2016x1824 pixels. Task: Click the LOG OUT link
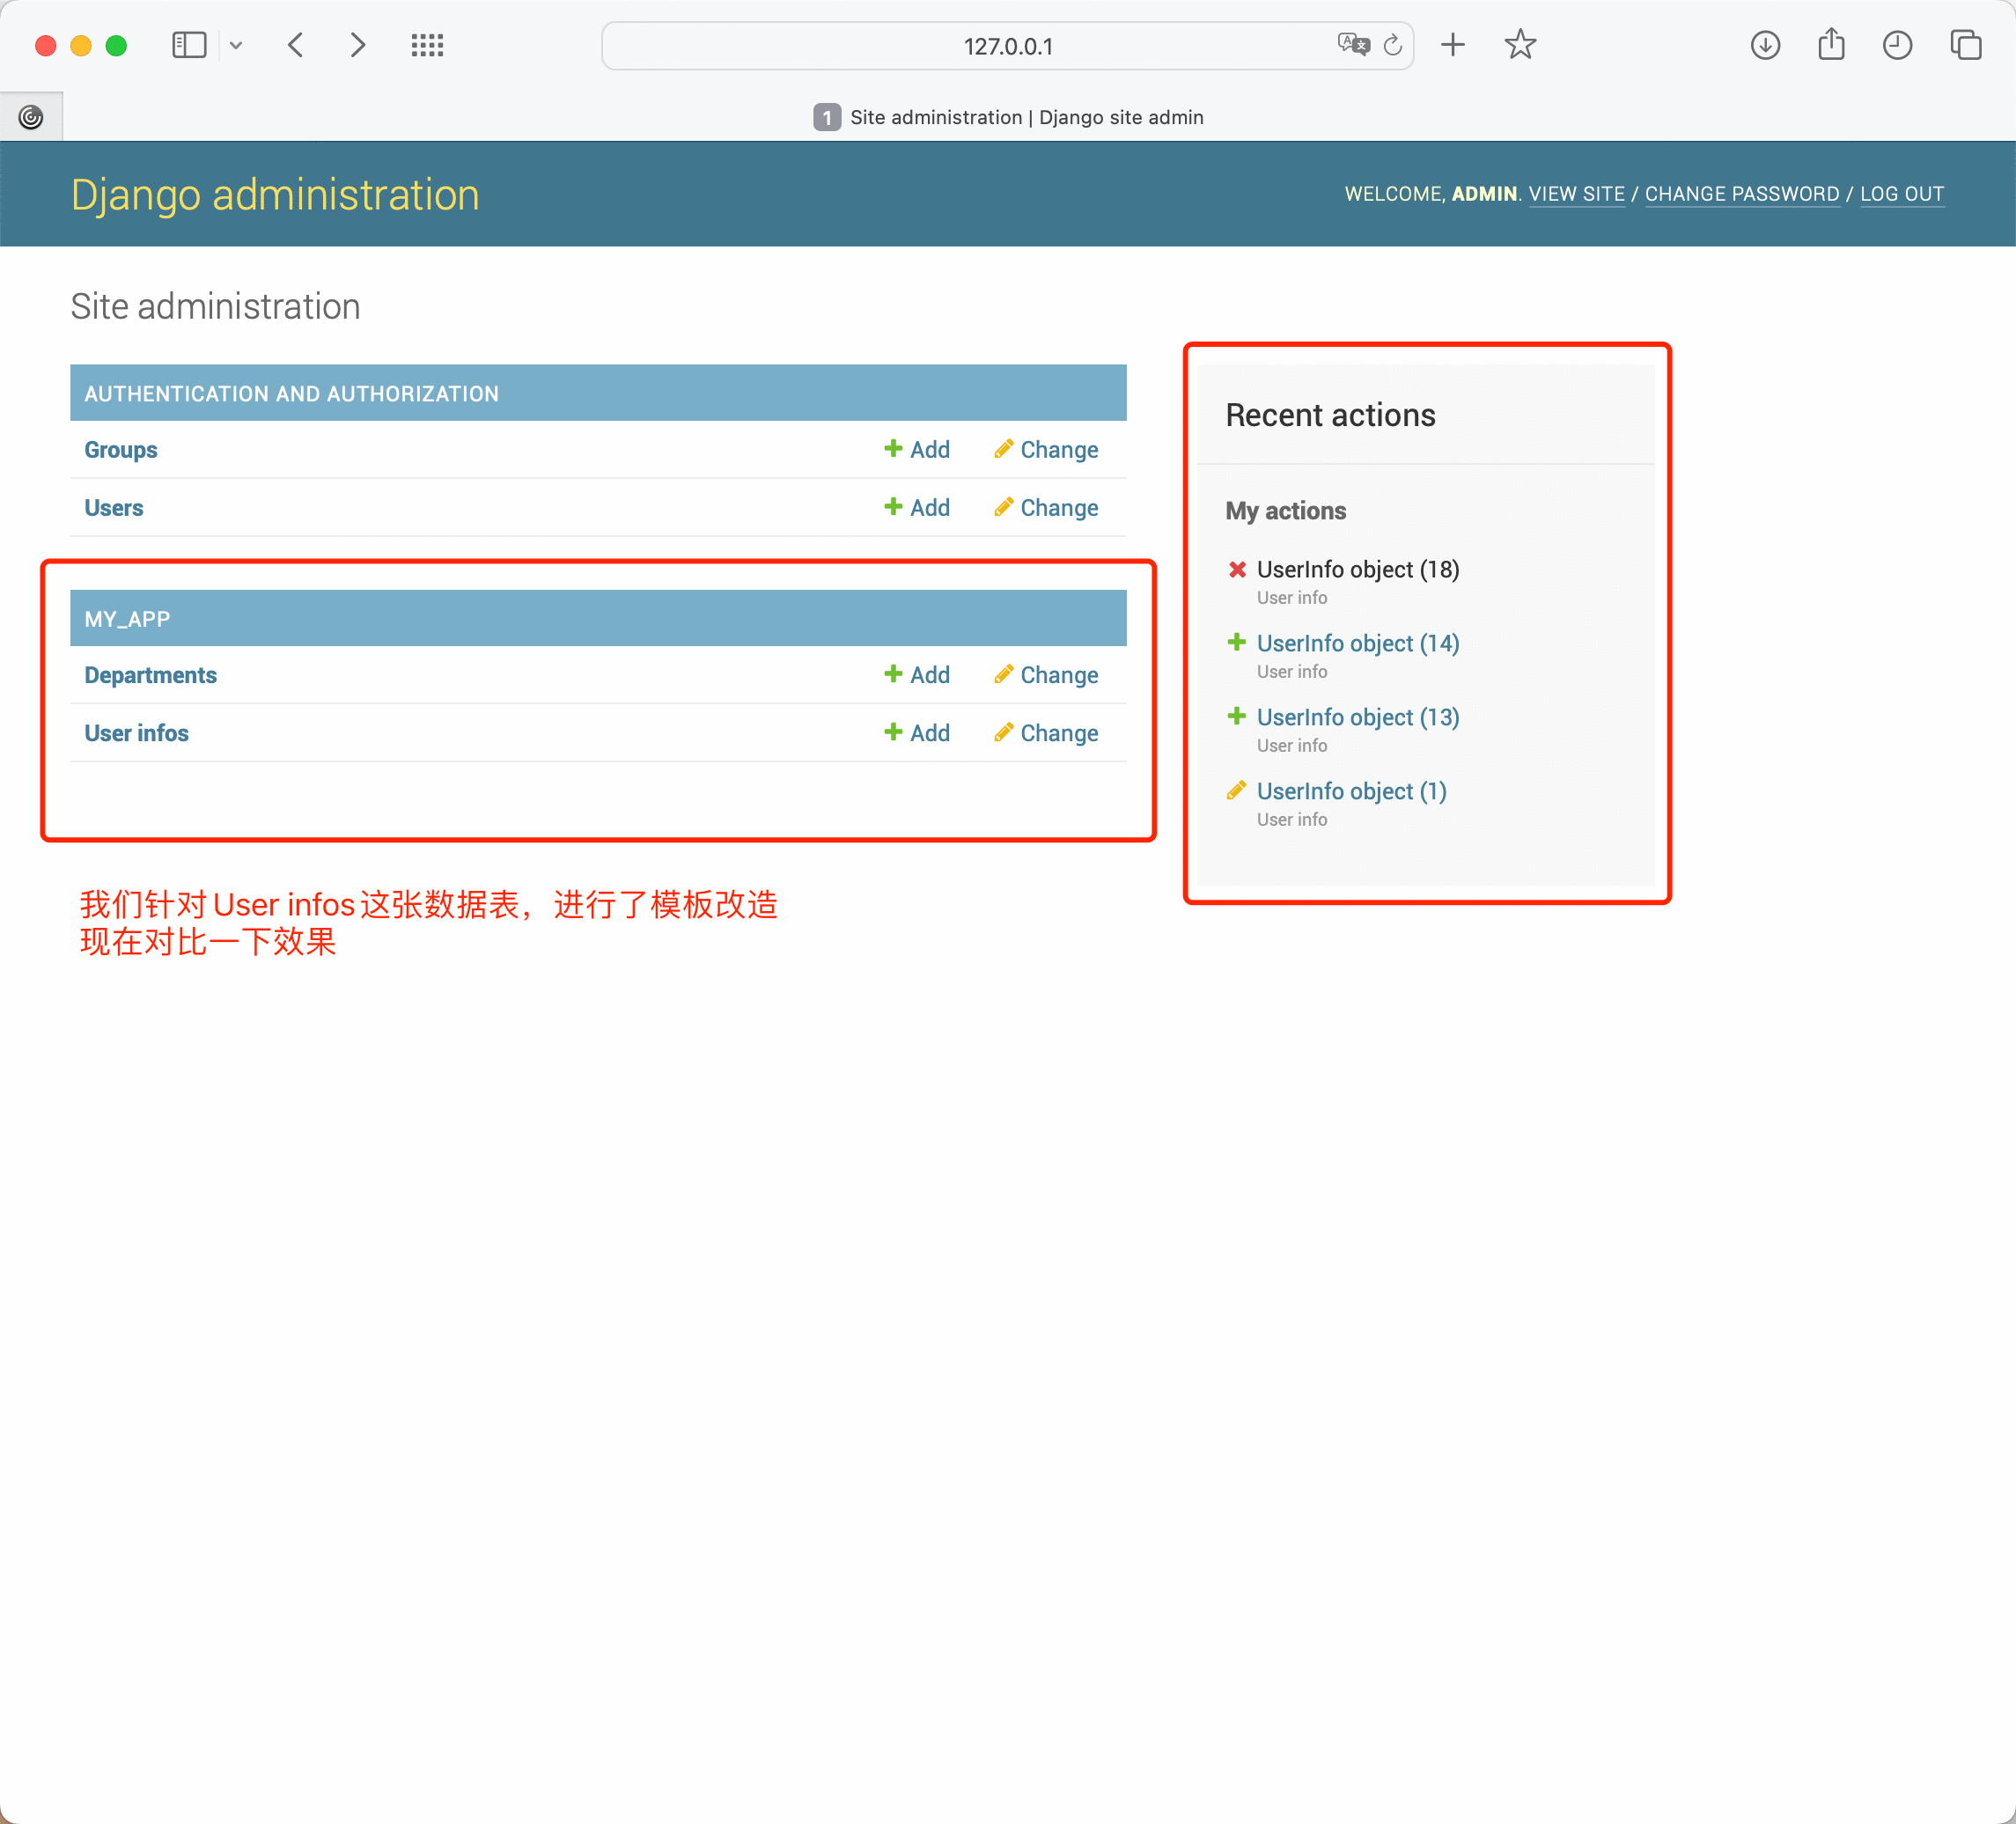coord(1902,194)
